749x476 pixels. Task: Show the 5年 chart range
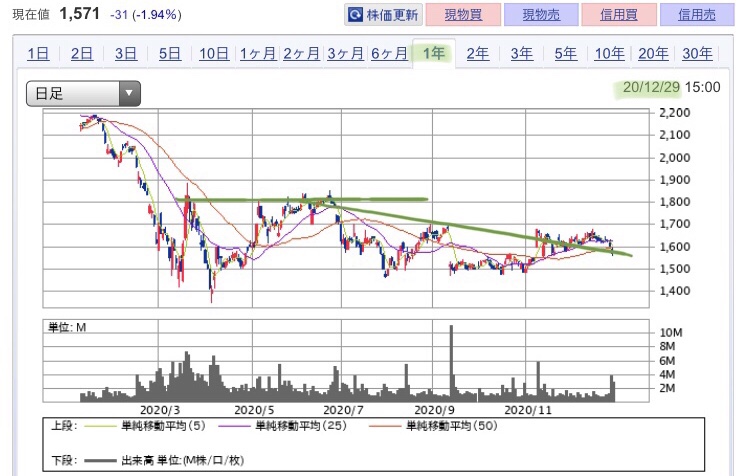(x=566, y=54)
